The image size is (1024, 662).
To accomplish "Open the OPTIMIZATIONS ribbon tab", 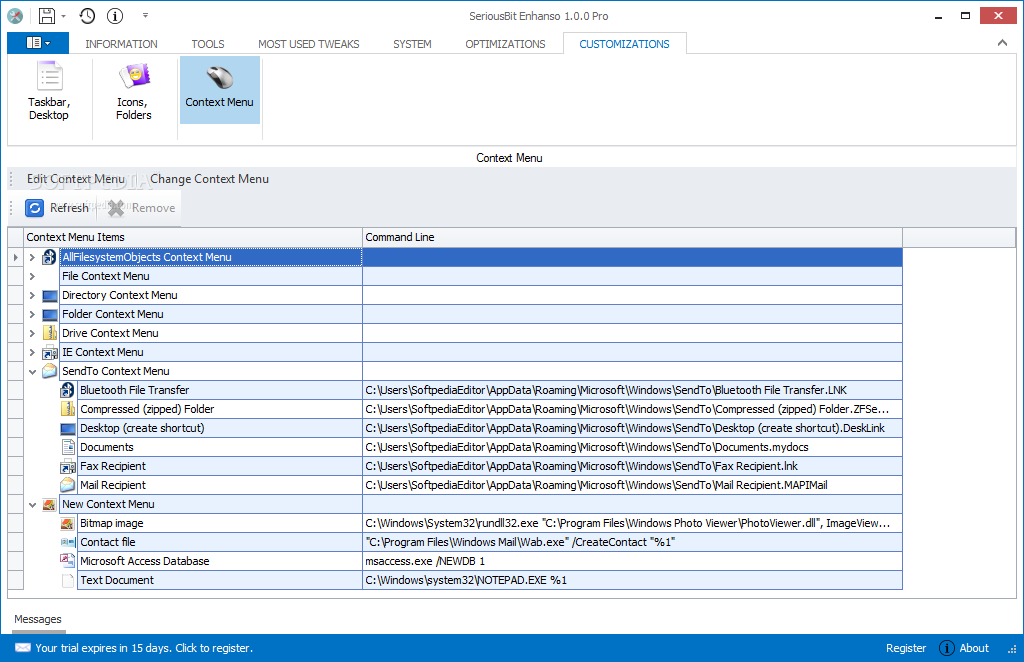I will pos(505,44).
